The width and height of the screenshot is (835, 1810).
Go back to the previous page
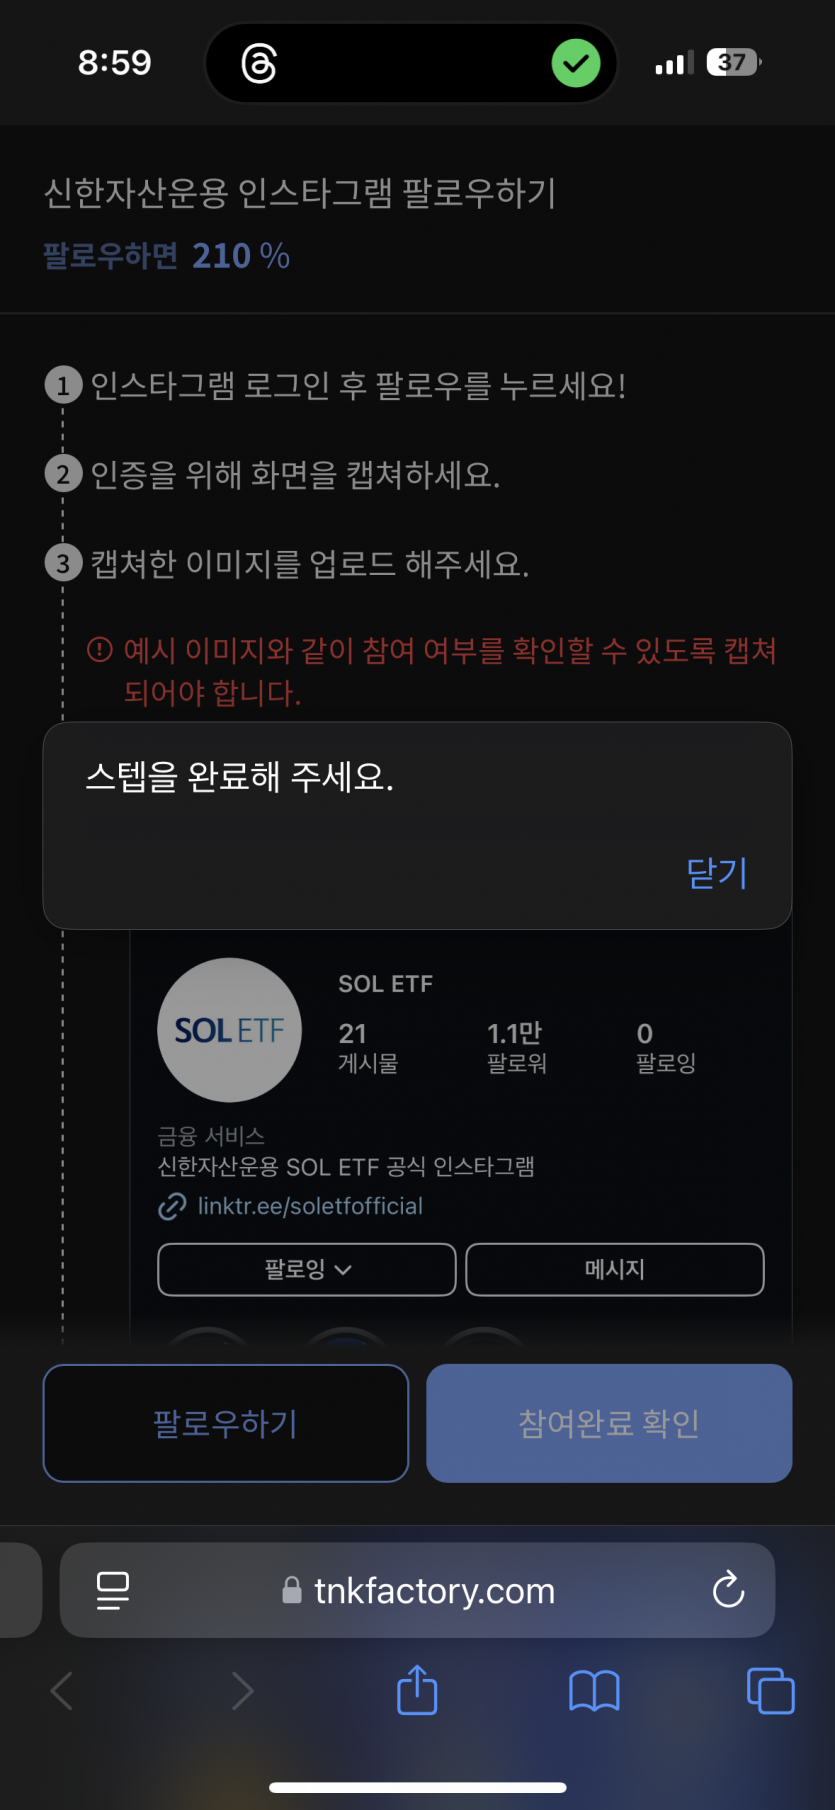tap(62, 1691)
